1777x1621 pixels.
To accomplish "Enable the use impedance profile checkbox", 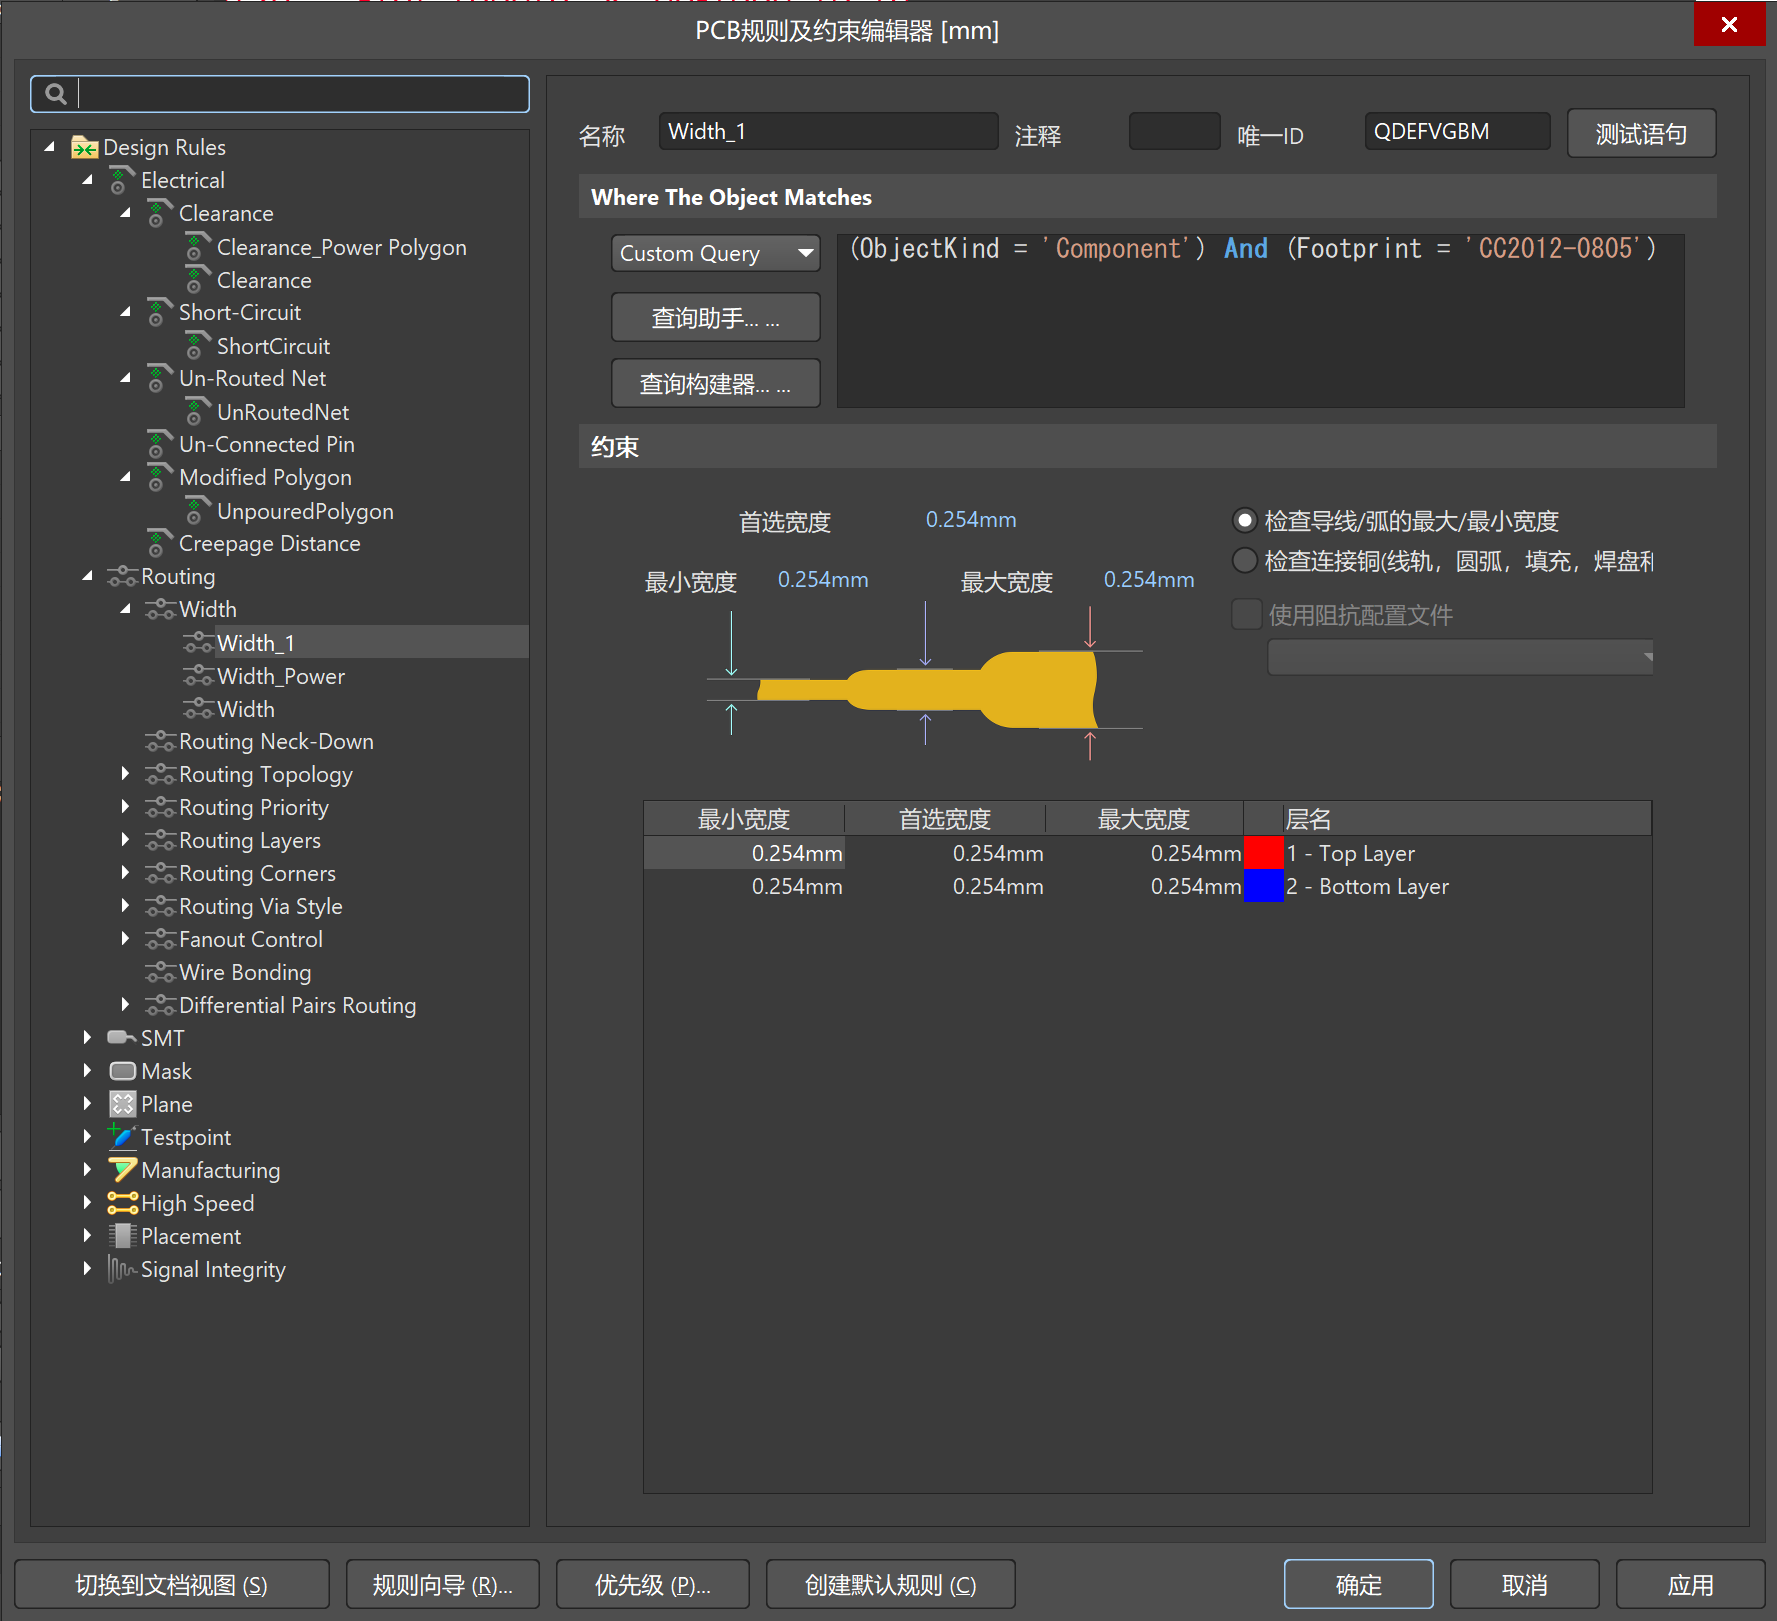I will coord(1246,614).
